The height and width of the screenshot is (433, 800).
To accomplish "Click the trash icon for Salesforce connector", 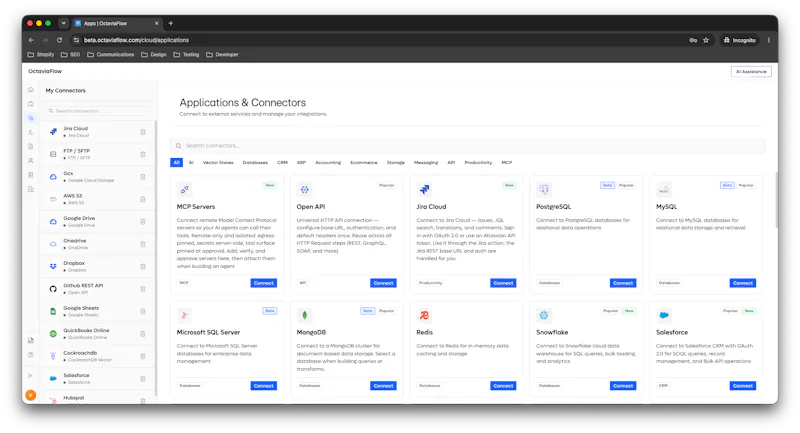I will (143, 379).
